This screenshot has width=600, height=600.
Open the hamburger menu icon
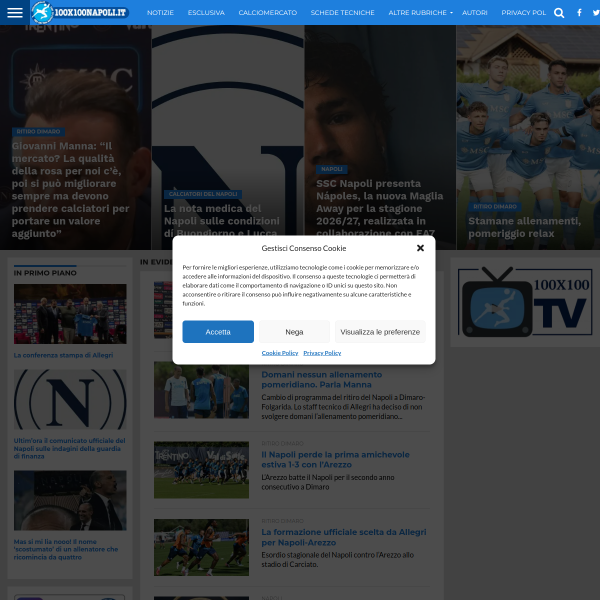[15, 13]
